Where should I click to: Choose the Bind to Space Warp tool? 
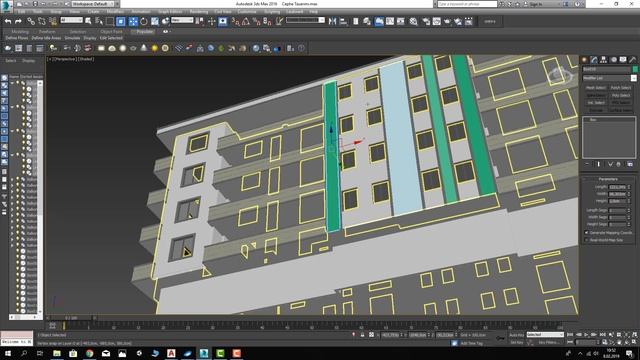[x=53, y=21]
